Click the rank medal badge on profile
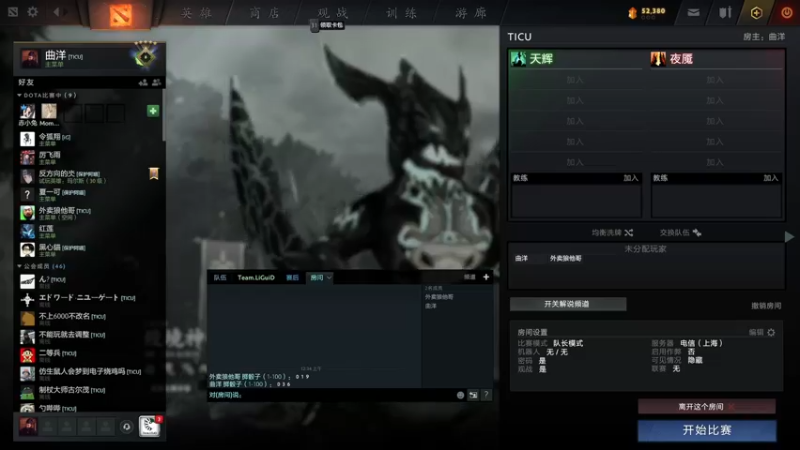 [145, 56]
